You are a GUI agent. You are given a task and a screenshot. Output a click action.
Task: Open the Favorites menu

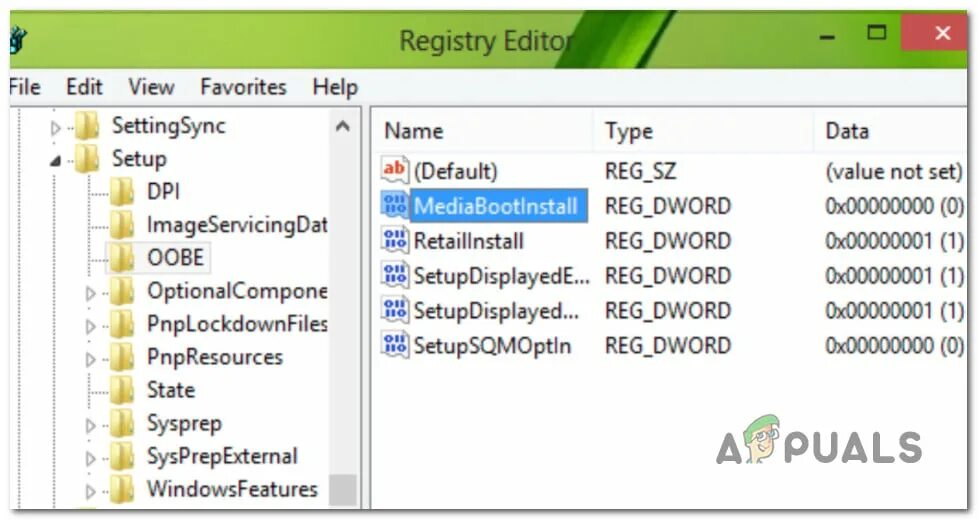pyautogui.click(x=243, y=87)
